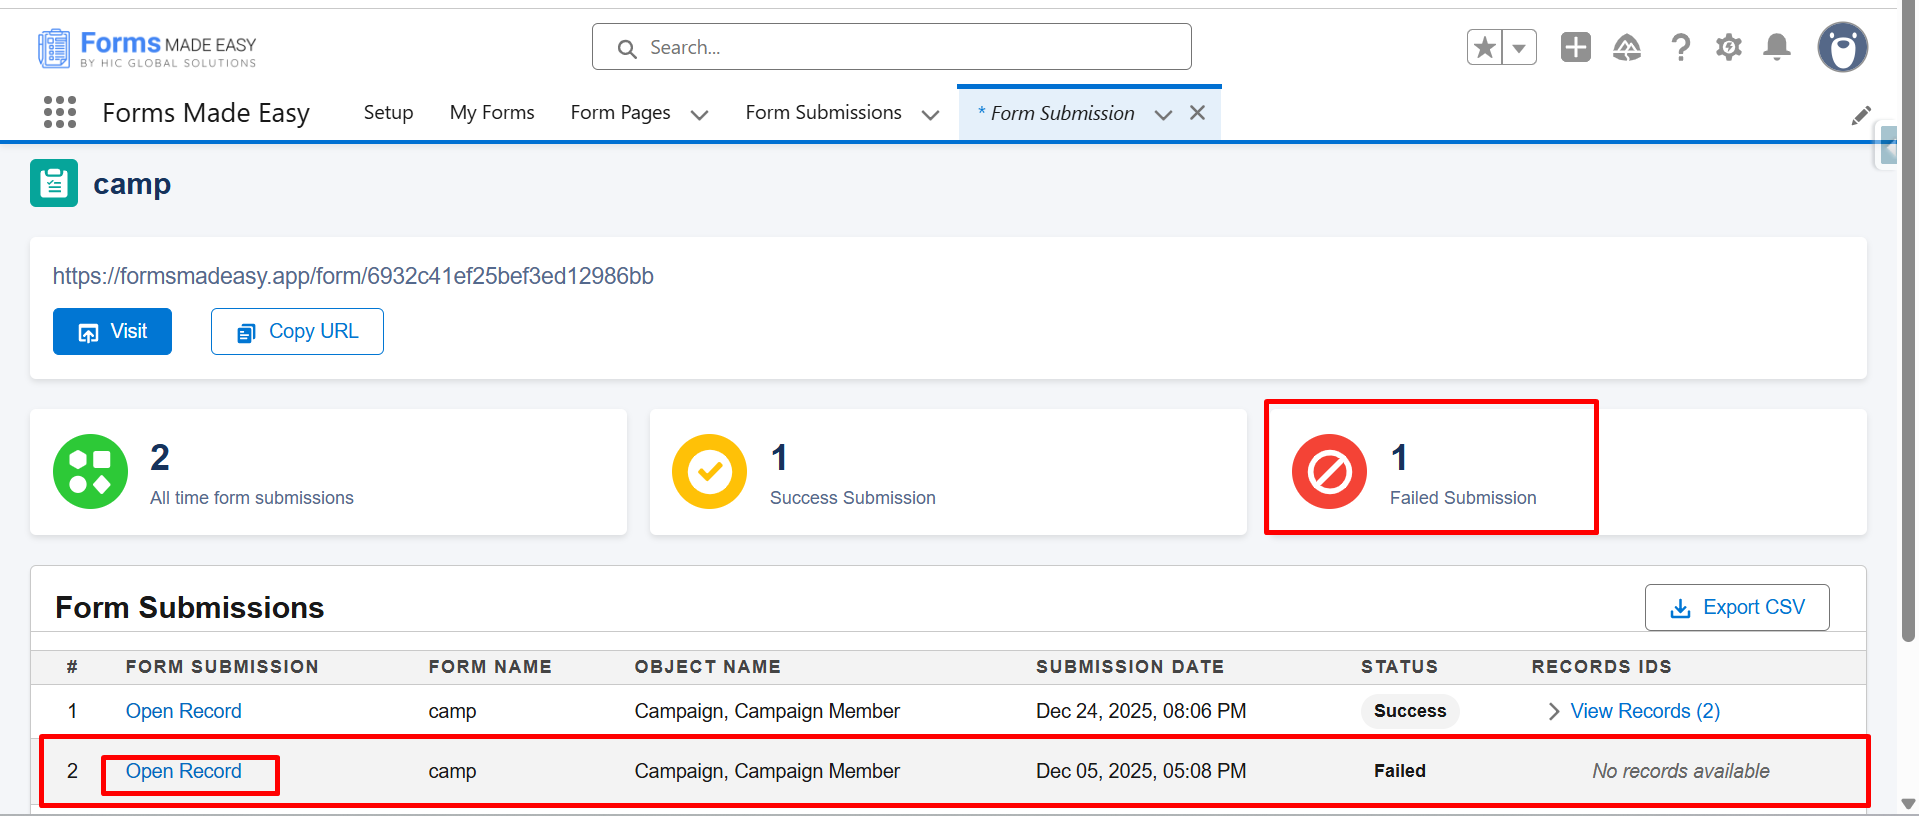The width and height of the screenshot is (1919, 816).
Task: Close the Form Submission tab
Action: tap(1197, 113)
